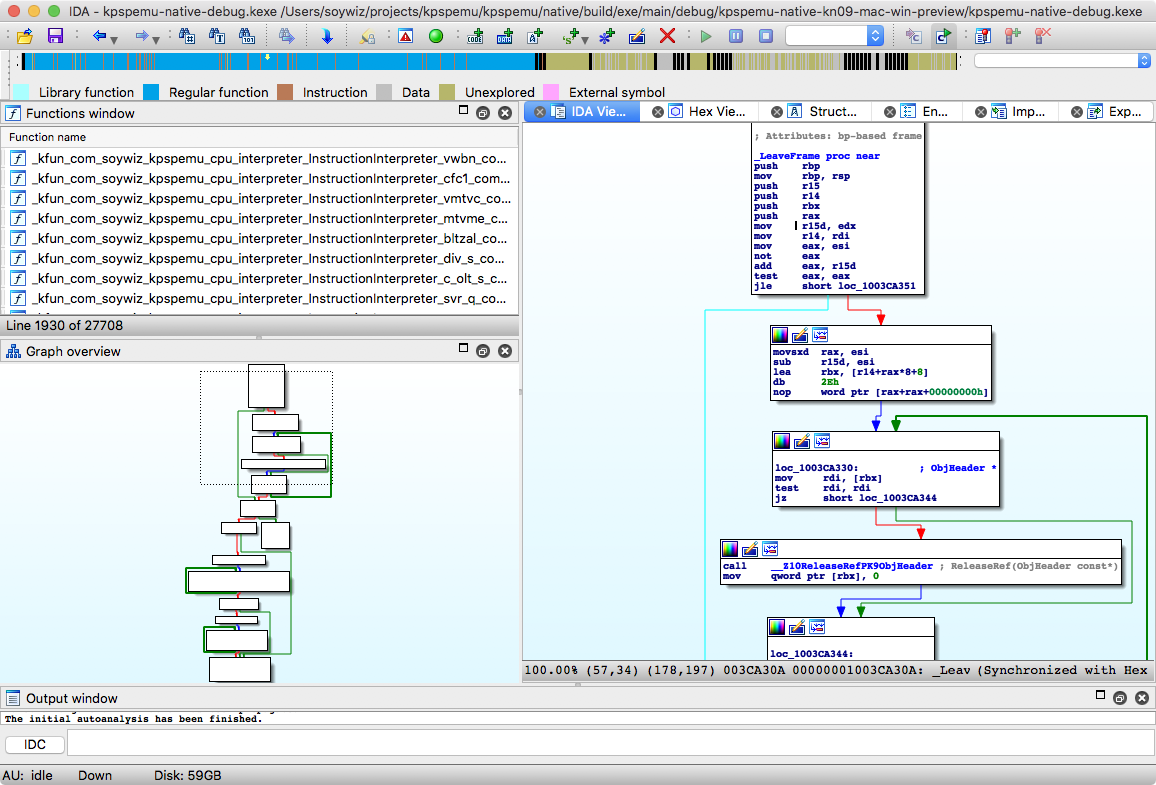Click the blue down-arrow Jump icon
This screenshot has width=1156, height=785.
pyautogui.click(x=327, y=36)
